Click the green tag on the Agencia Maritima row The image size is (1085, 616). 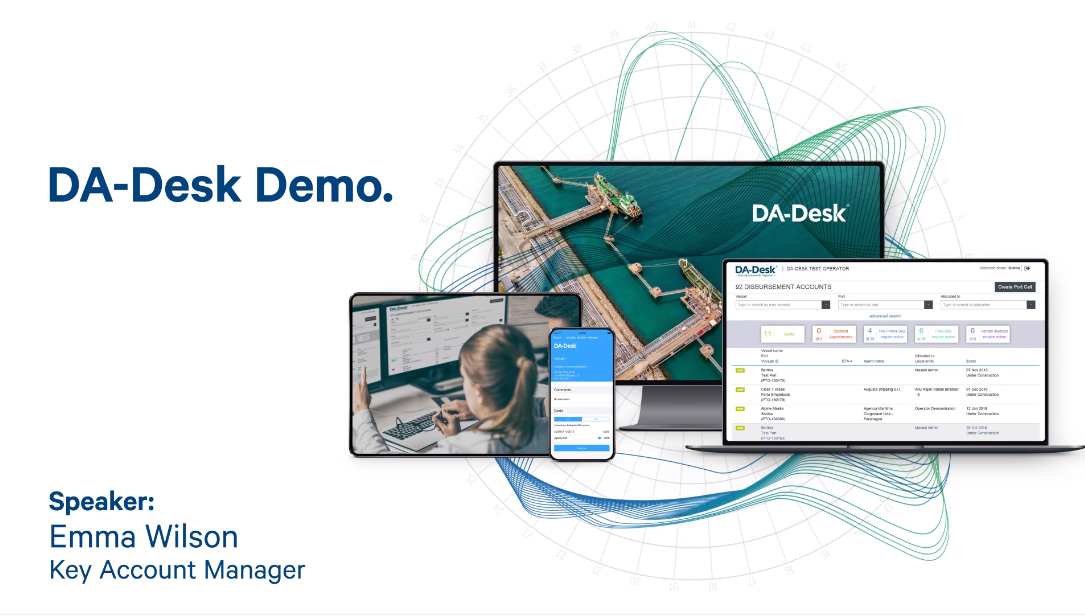coord(740,409)
